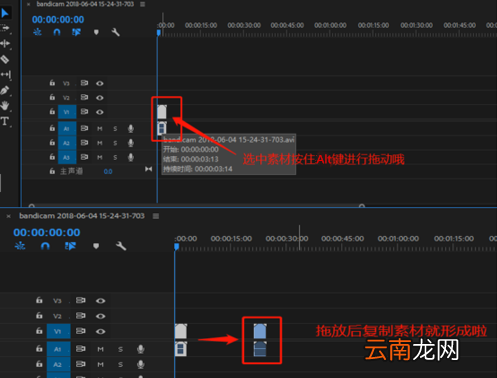Hide V2 track output in upper timeline
497x378 pixels.
coord(100,98)
